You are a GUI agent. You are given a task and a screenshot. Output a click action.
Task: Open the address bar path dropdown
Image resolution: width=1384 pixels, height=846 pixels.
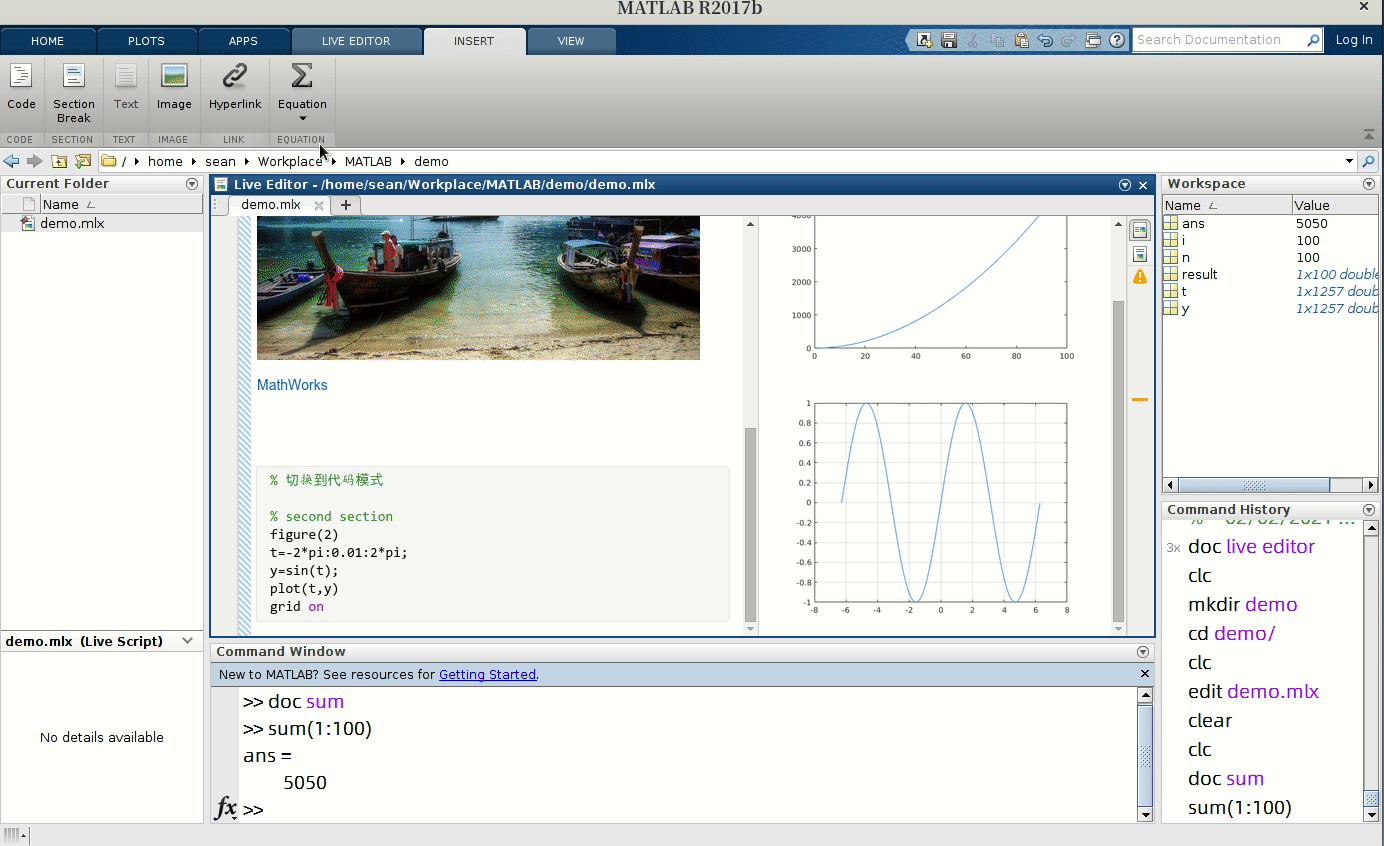click(1349, 161)
